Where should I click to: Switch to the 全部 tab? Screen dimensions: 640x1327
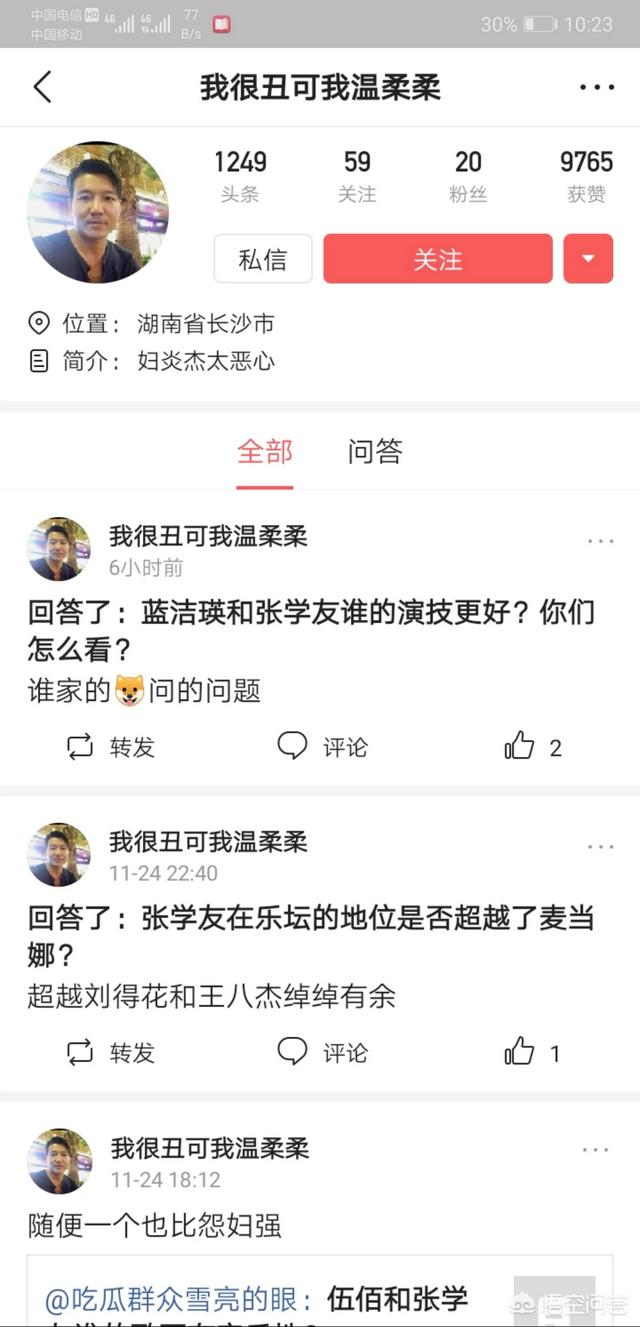click(x=265, y=452)
